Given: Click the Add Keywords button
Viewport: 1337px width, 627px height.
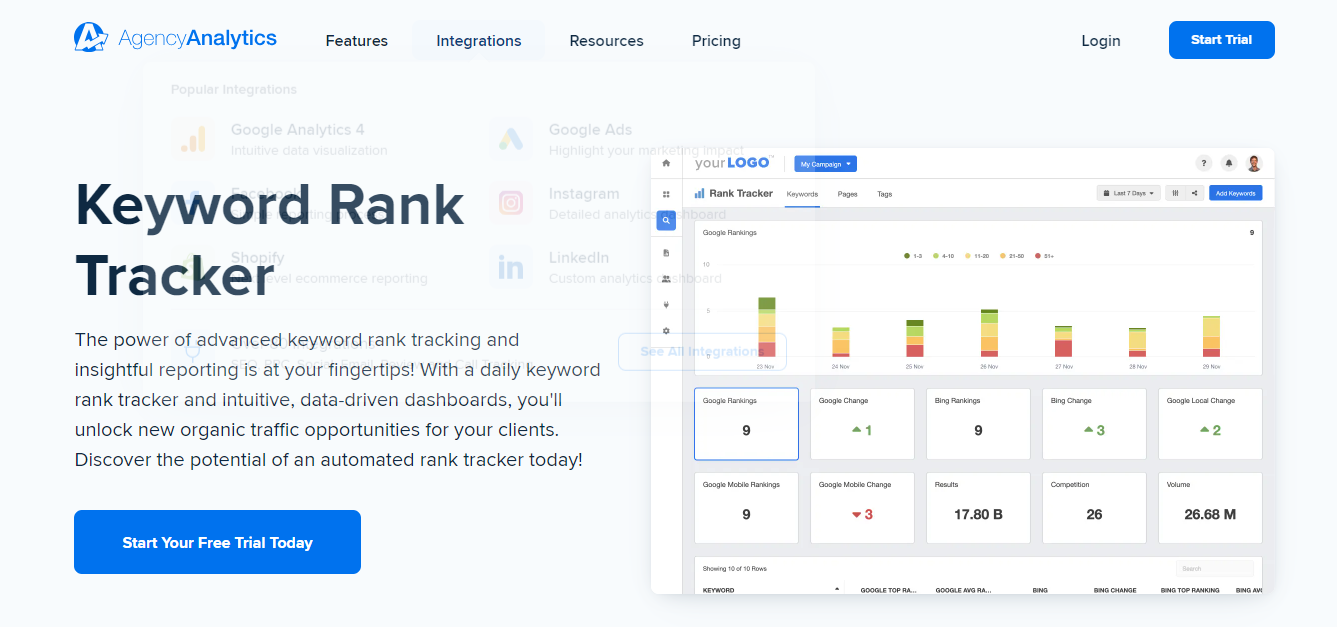Looking at the screenshot, I should [x=1236, y=193].
